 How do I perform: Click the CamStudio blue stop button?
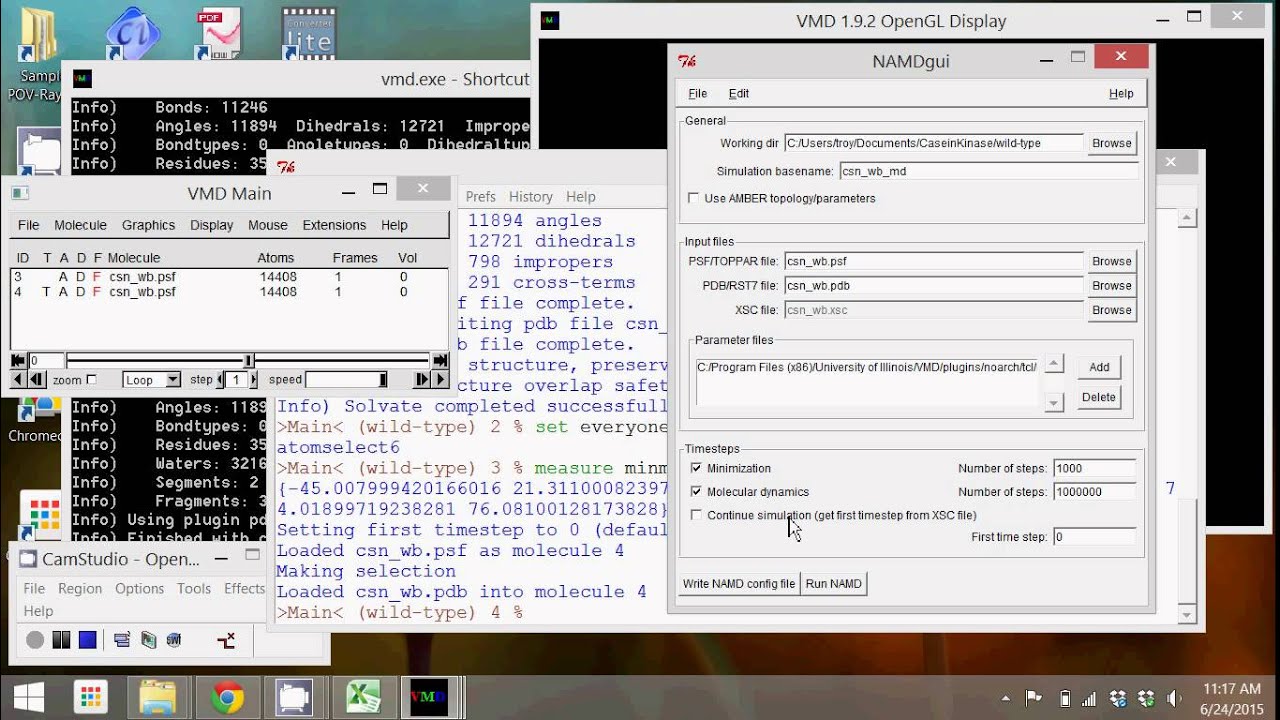point(87,640)
